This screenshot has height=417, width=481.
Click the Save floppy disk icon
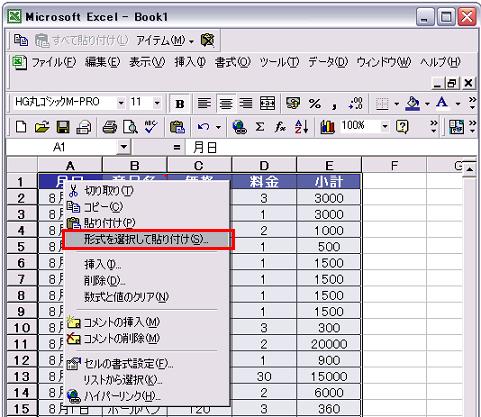point(63,127)
